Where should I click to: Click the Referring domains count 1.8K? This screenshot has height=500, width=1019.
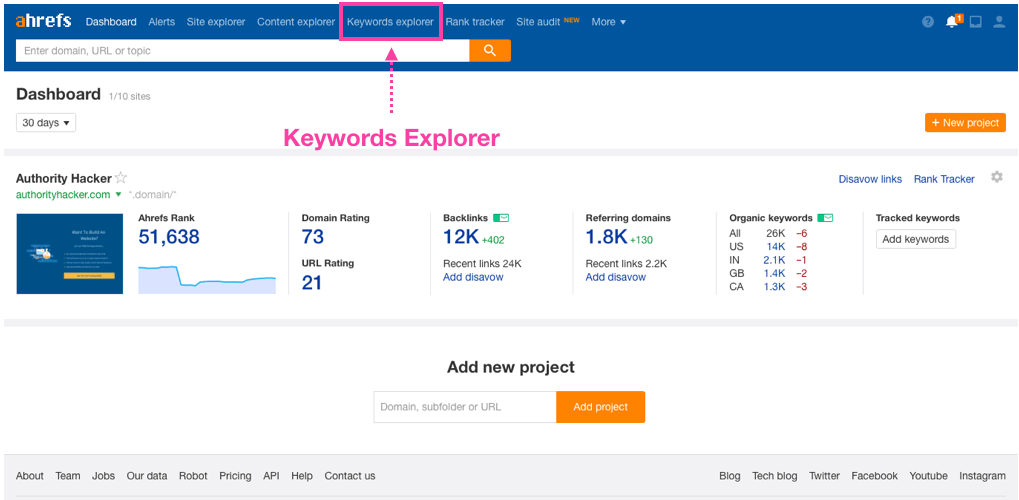click(606, 237)
